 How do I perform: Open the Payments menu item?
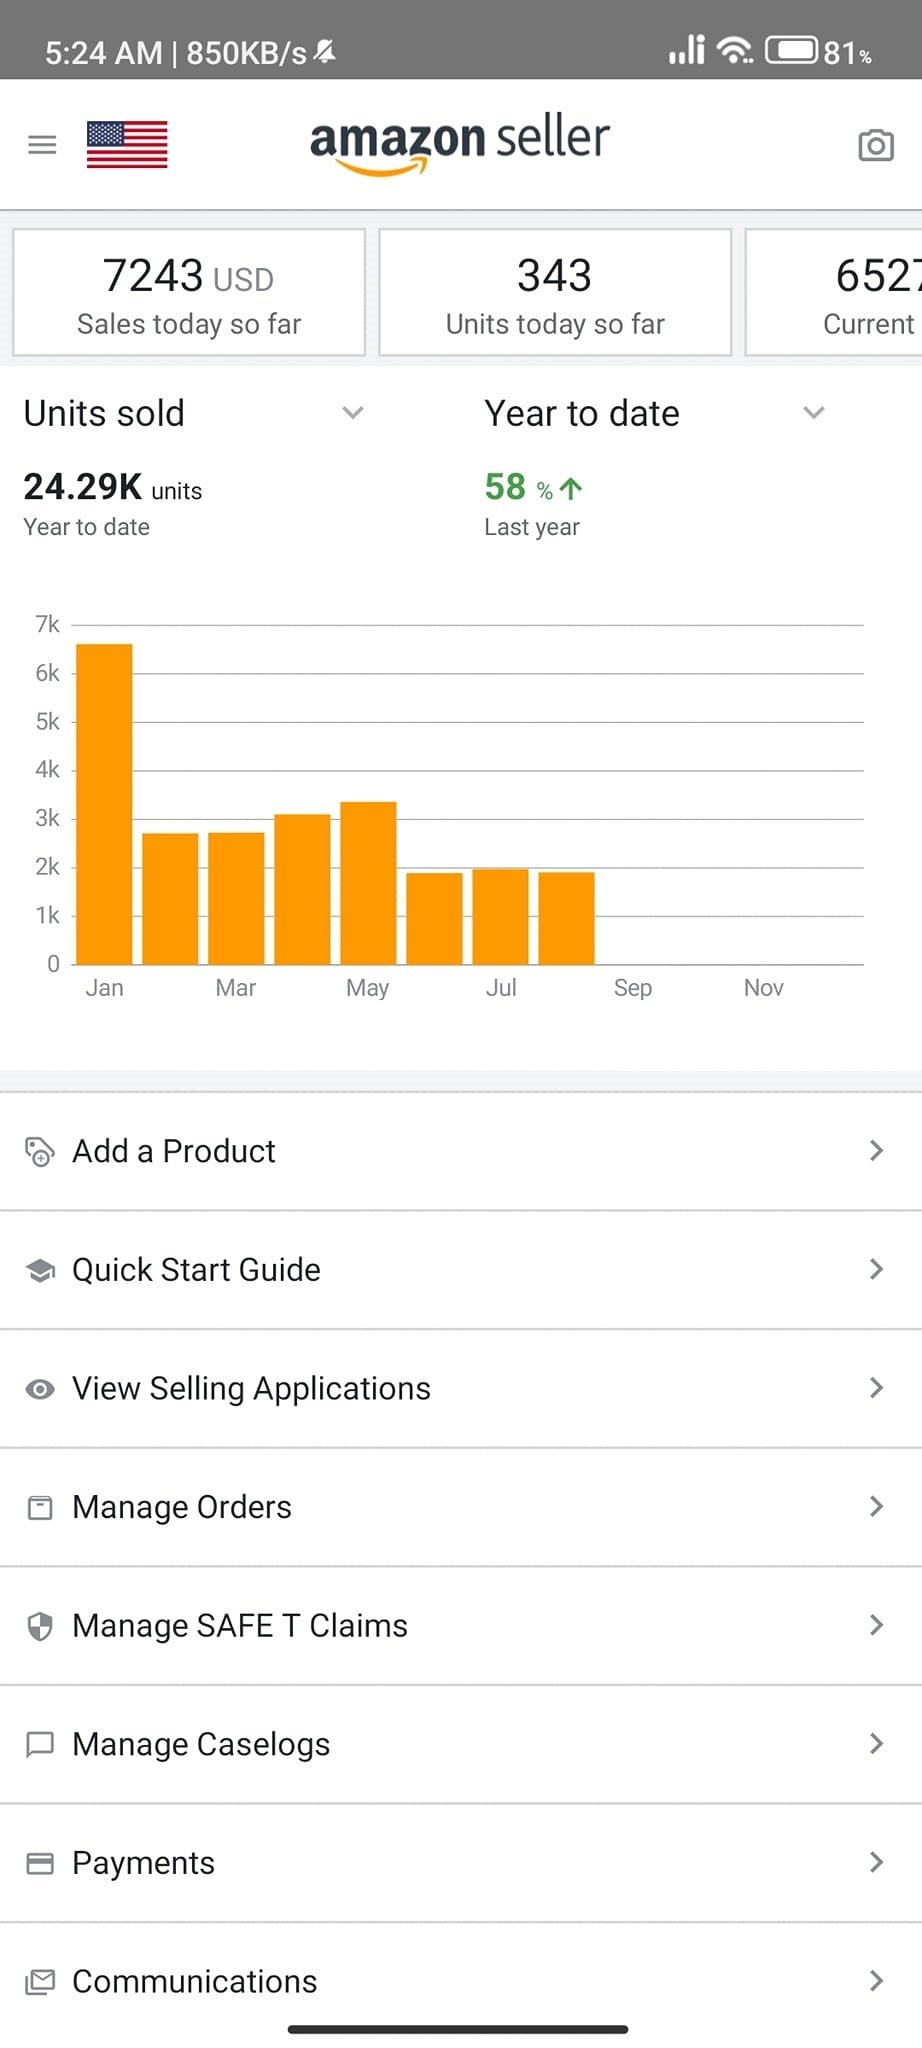point(144,1863)
